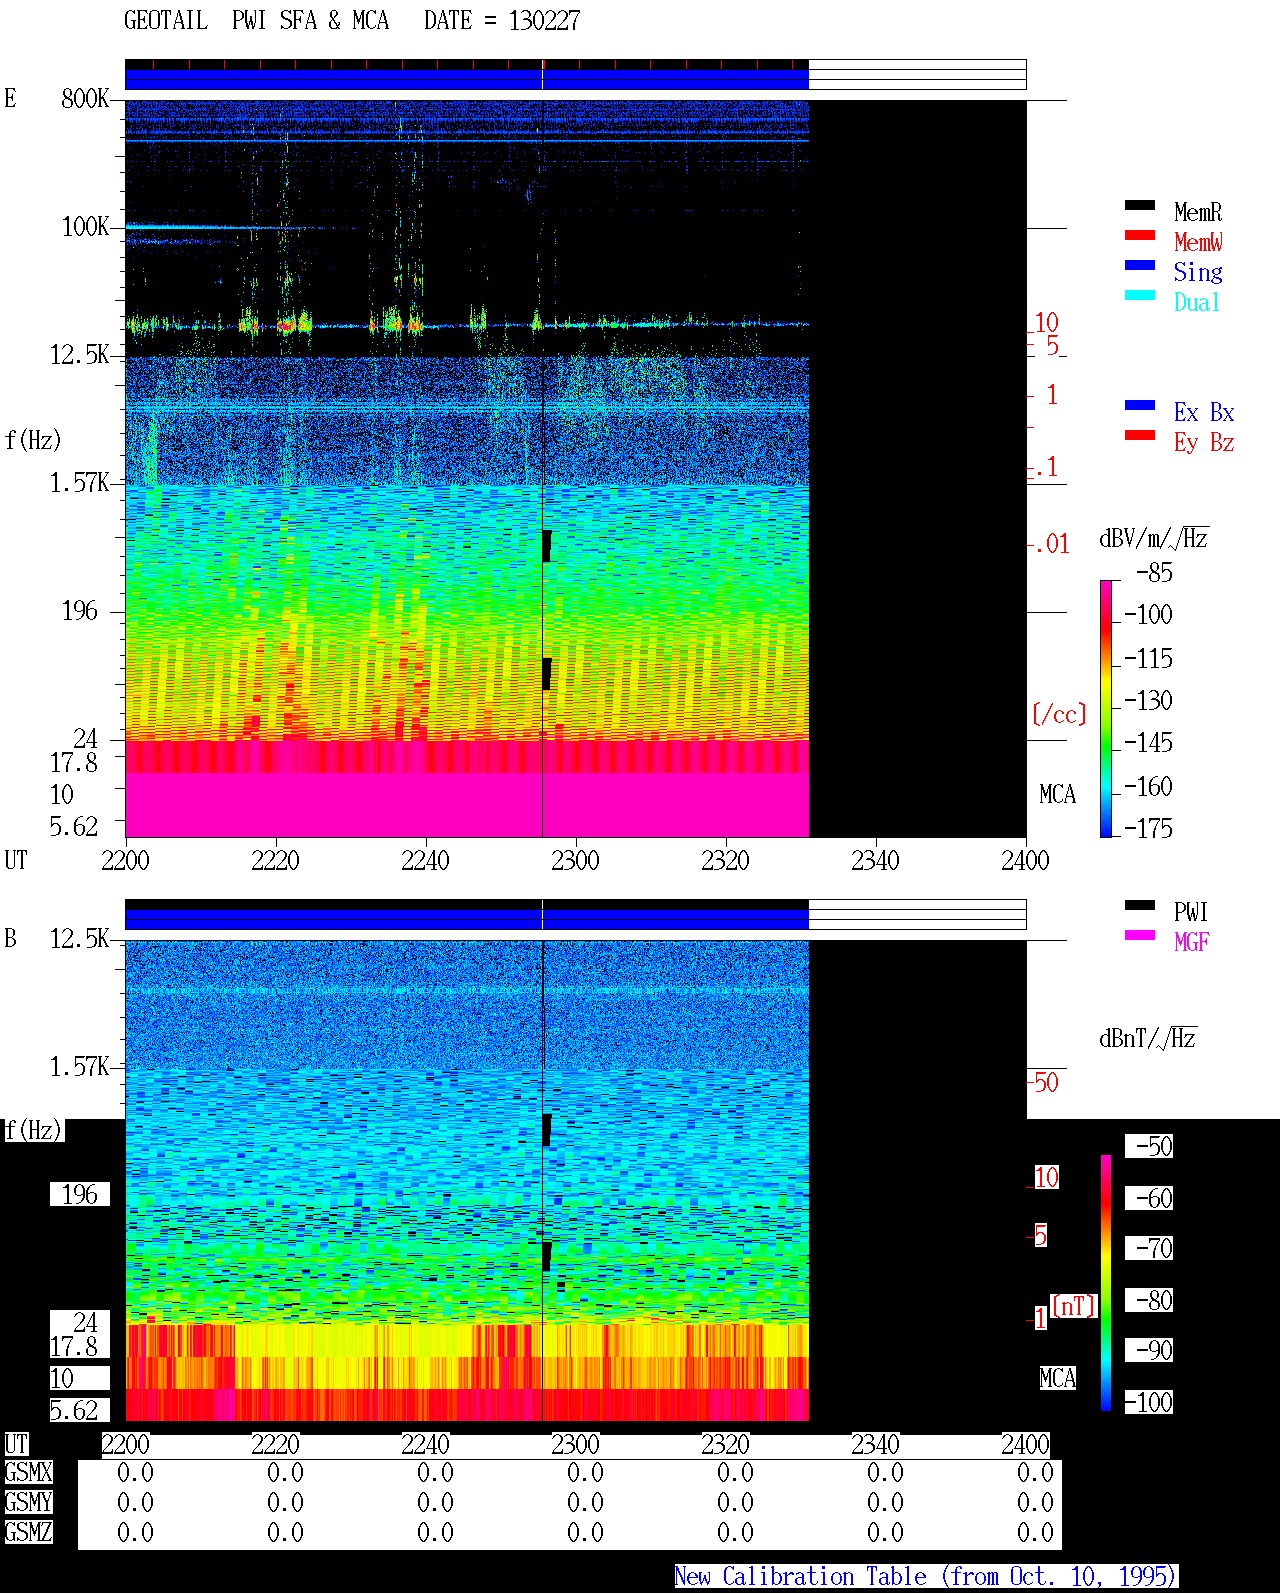The height and width of the screenshot is (1593, 1280).
Task: Click the 'GSMZ' row label
Action: [29, 1532]
